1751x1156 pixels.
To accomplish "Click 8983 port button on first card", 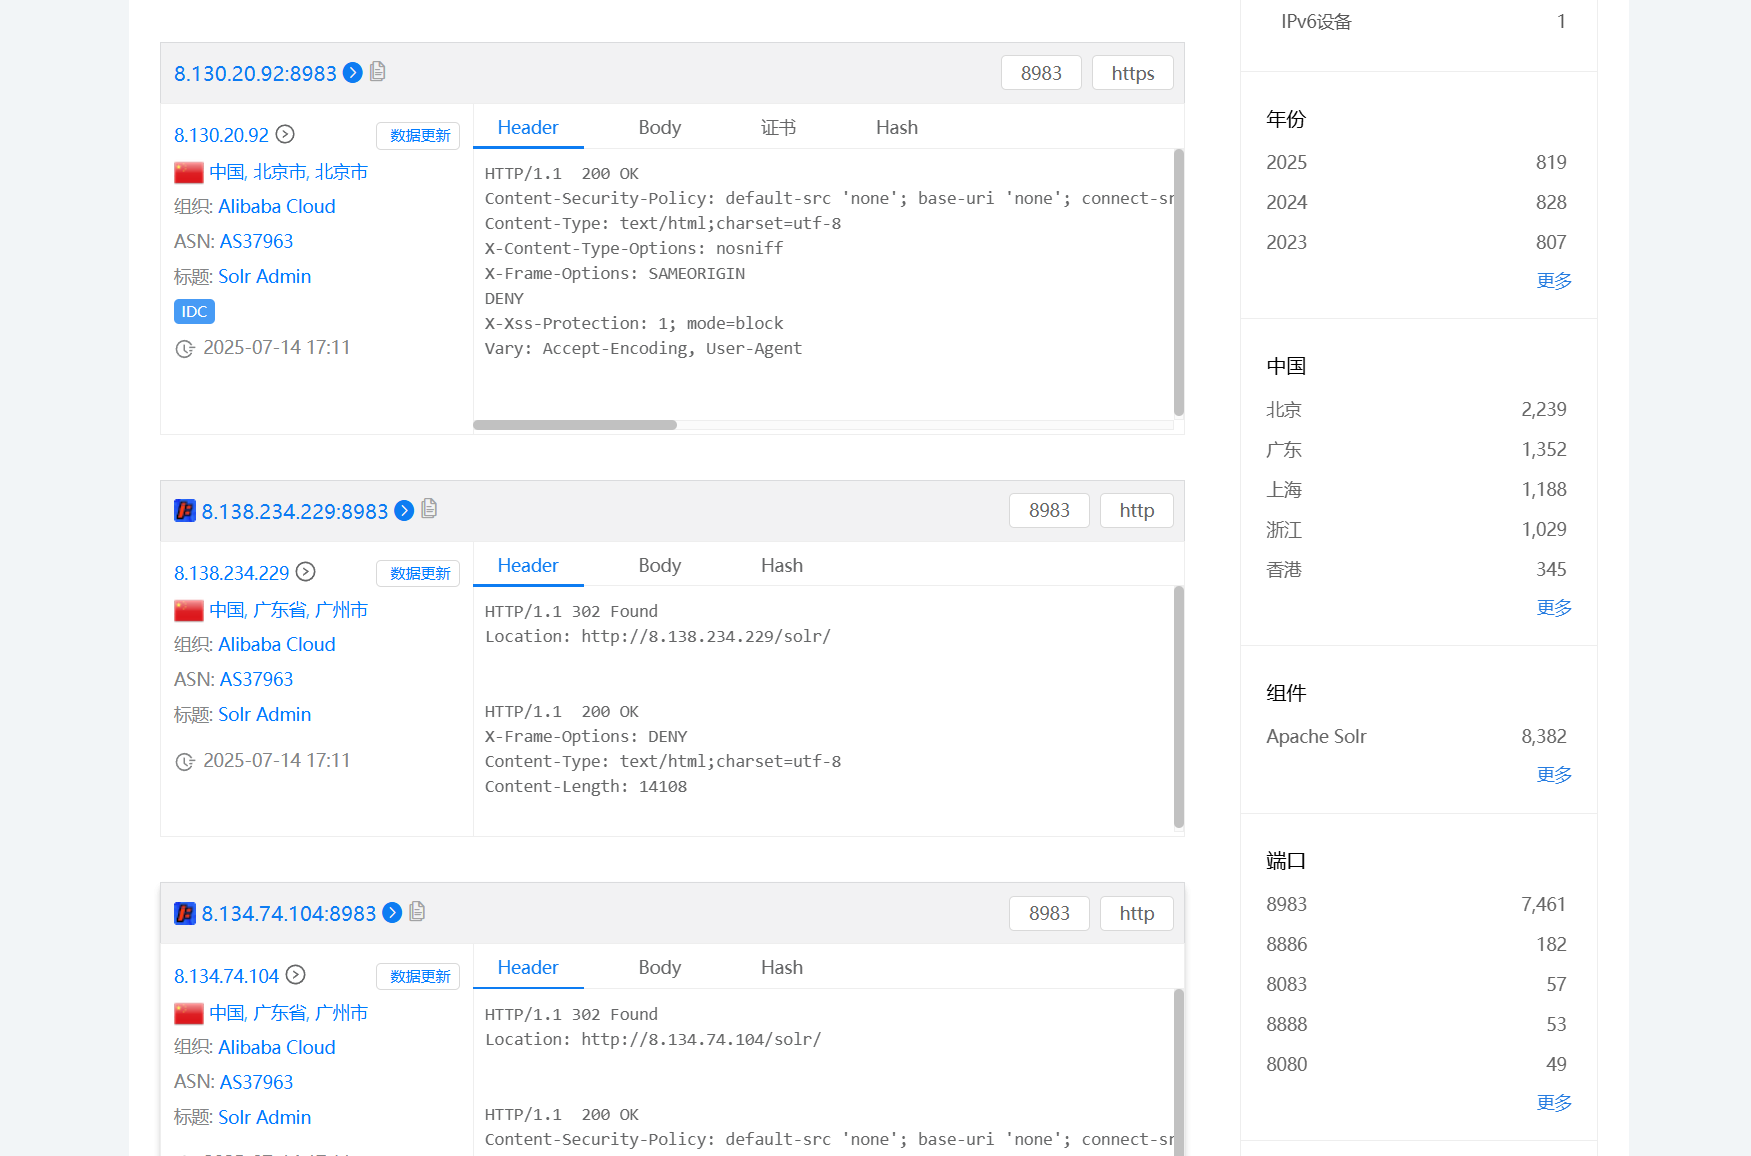I will point(1041,73).
